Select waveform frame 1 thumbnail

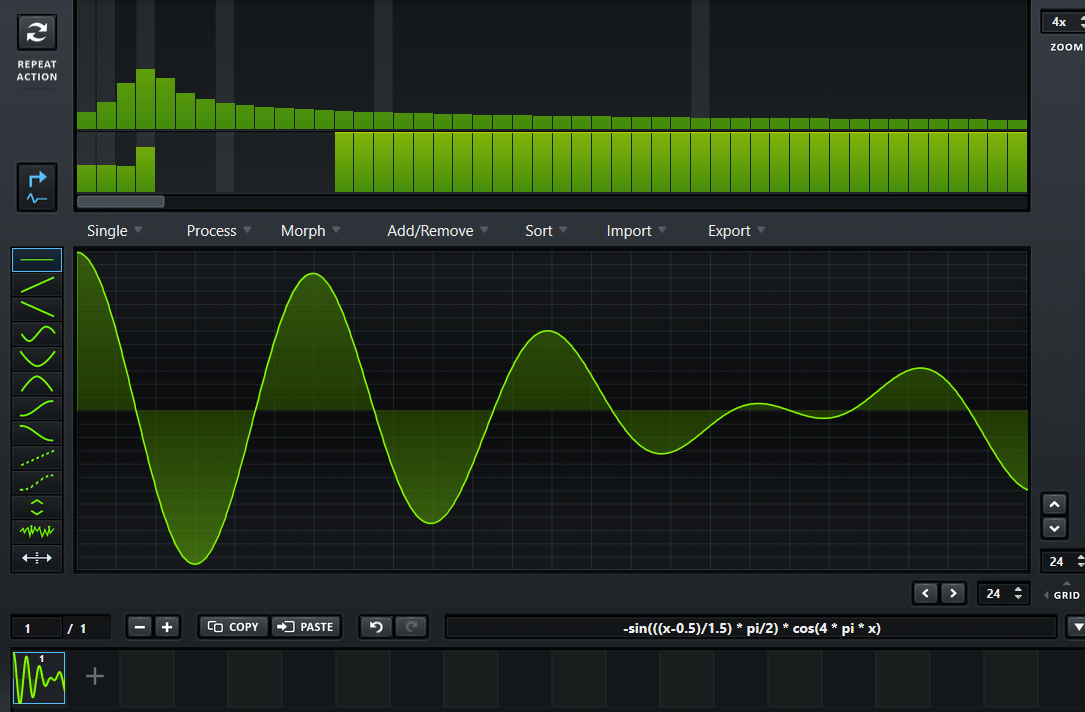click(x=39, y=677)
